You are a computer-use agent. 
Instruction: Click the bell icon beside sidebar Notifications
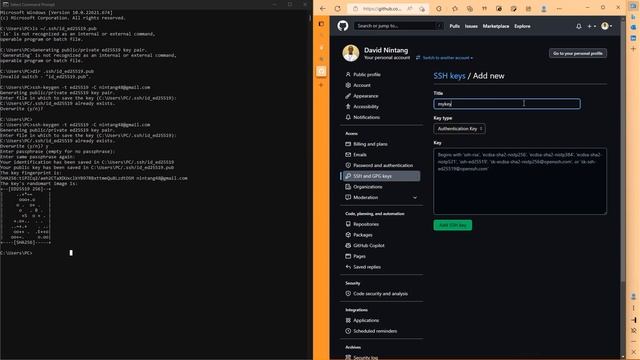(x=348, y=117)
